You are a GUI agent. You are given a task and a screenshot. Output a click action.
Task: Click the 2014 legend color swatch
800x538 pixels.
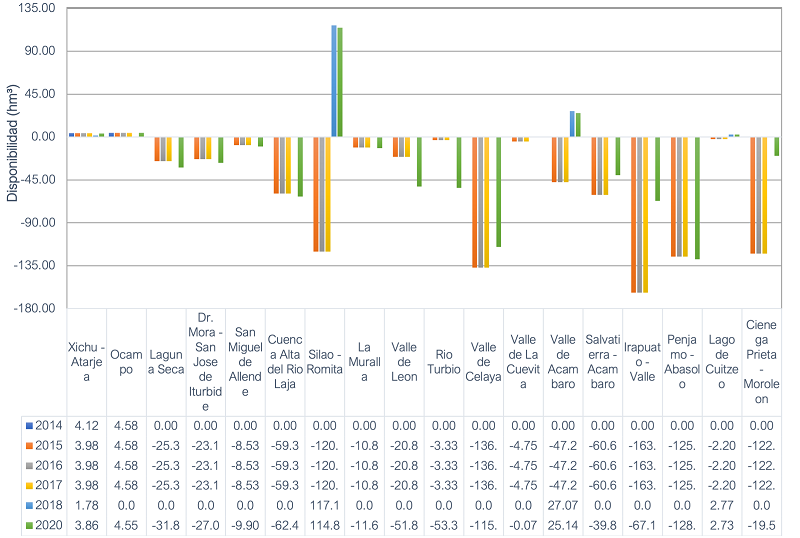point(28,427)
